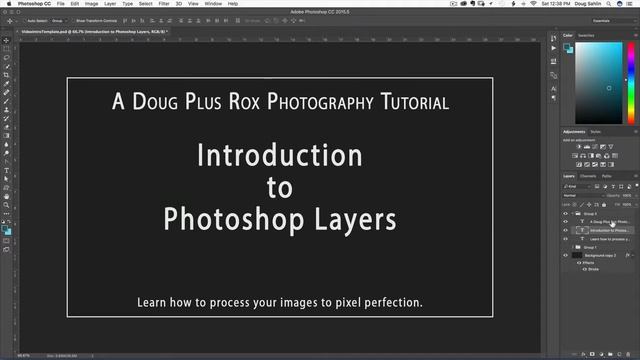Select the Eraser tool
The image size is (640, 360).
point(6,127)
